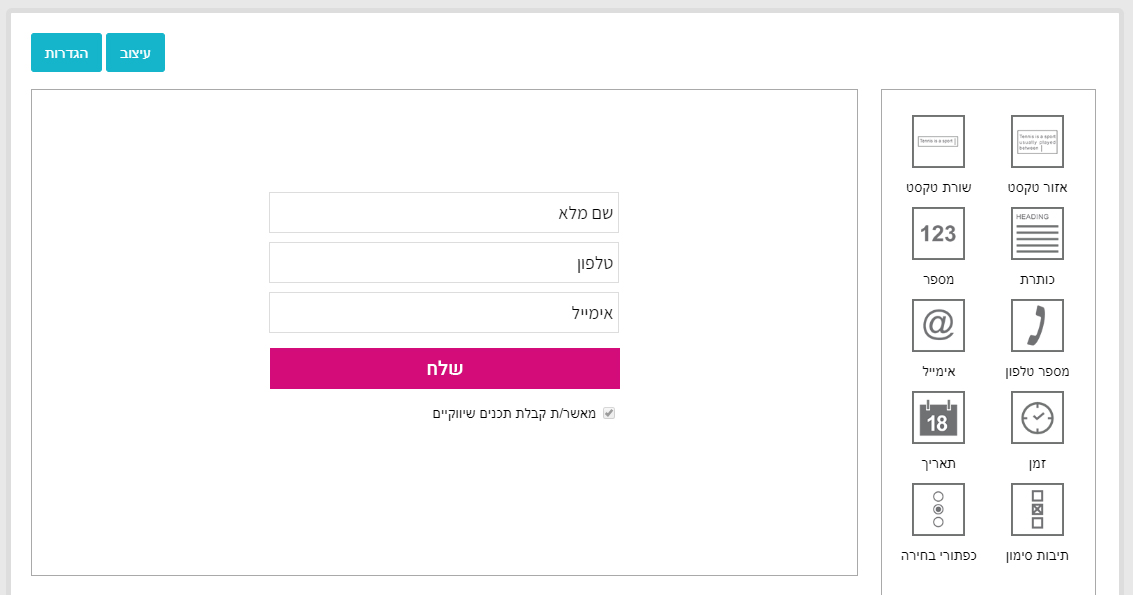
Task: Click the כותרת label under heading icon
Action: [1037, 279]
